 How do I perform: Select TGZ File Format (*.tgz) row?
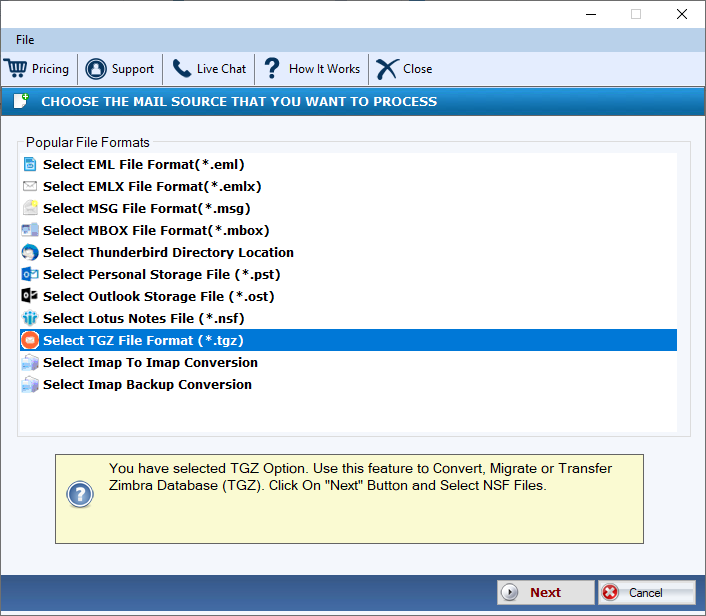click(x=348, y=340)
